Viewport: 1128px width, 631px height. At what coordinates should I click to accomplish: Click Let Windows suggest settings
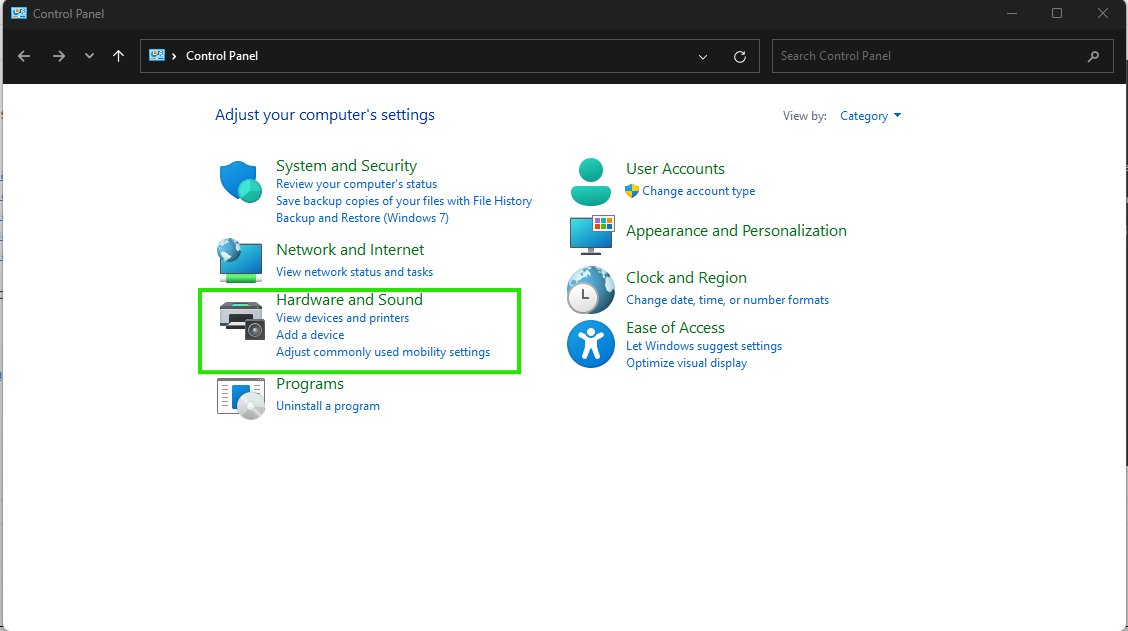[x=704, y=346]
